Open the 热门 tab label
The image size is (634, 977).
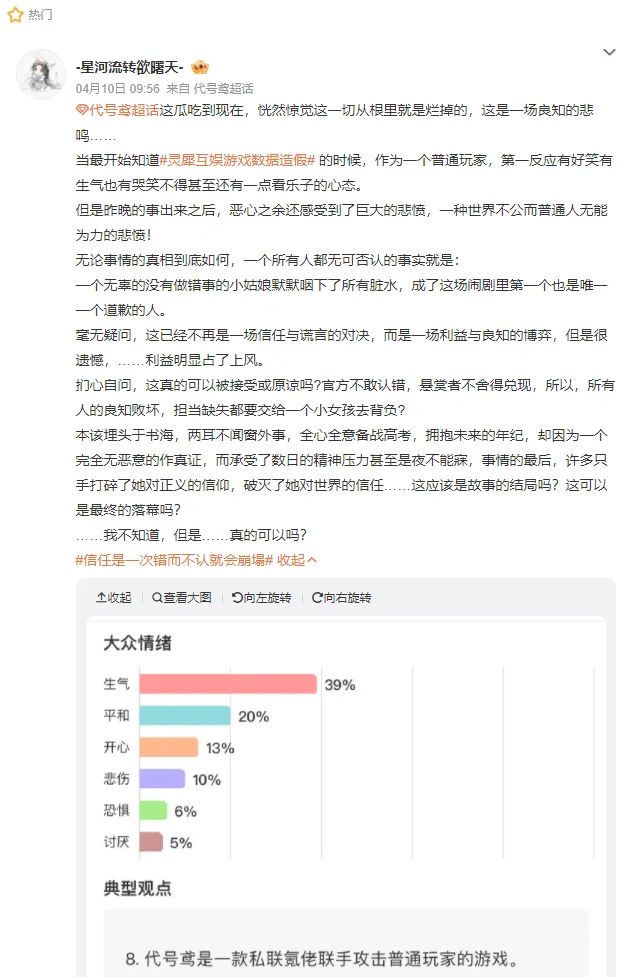(41, 15)
